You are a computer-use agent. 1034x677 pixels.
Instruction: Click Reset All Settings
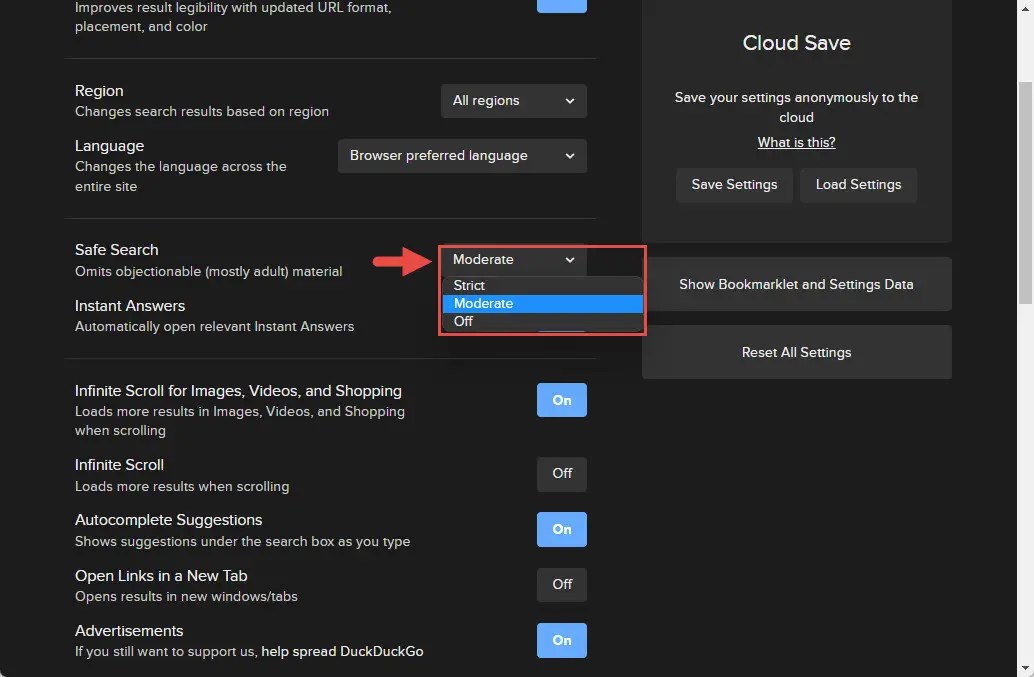click(796, 351)
